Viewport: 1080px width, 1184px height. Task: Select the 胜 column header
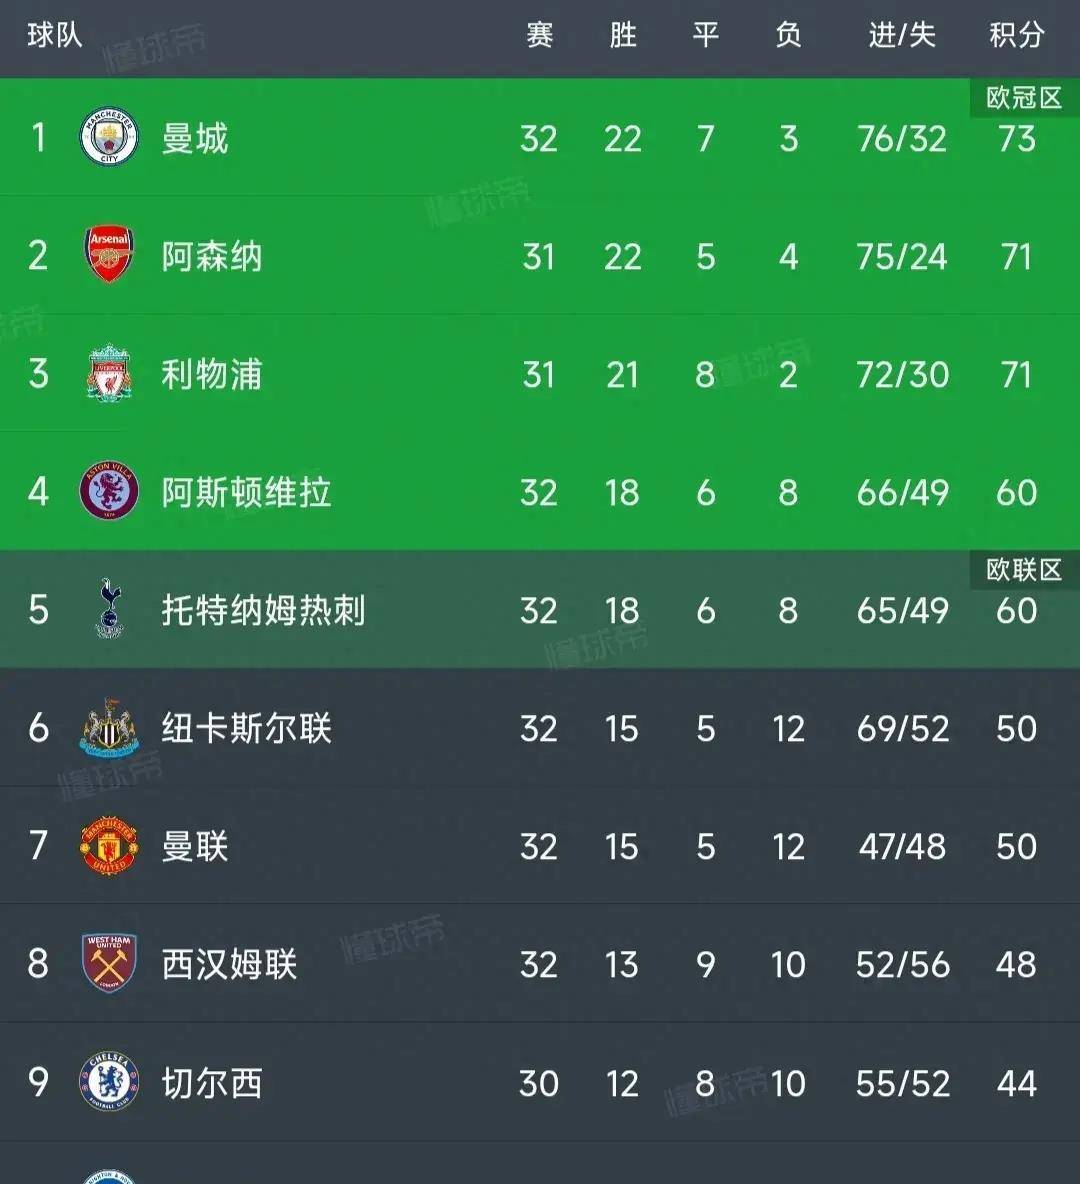[x=622, y=35]
